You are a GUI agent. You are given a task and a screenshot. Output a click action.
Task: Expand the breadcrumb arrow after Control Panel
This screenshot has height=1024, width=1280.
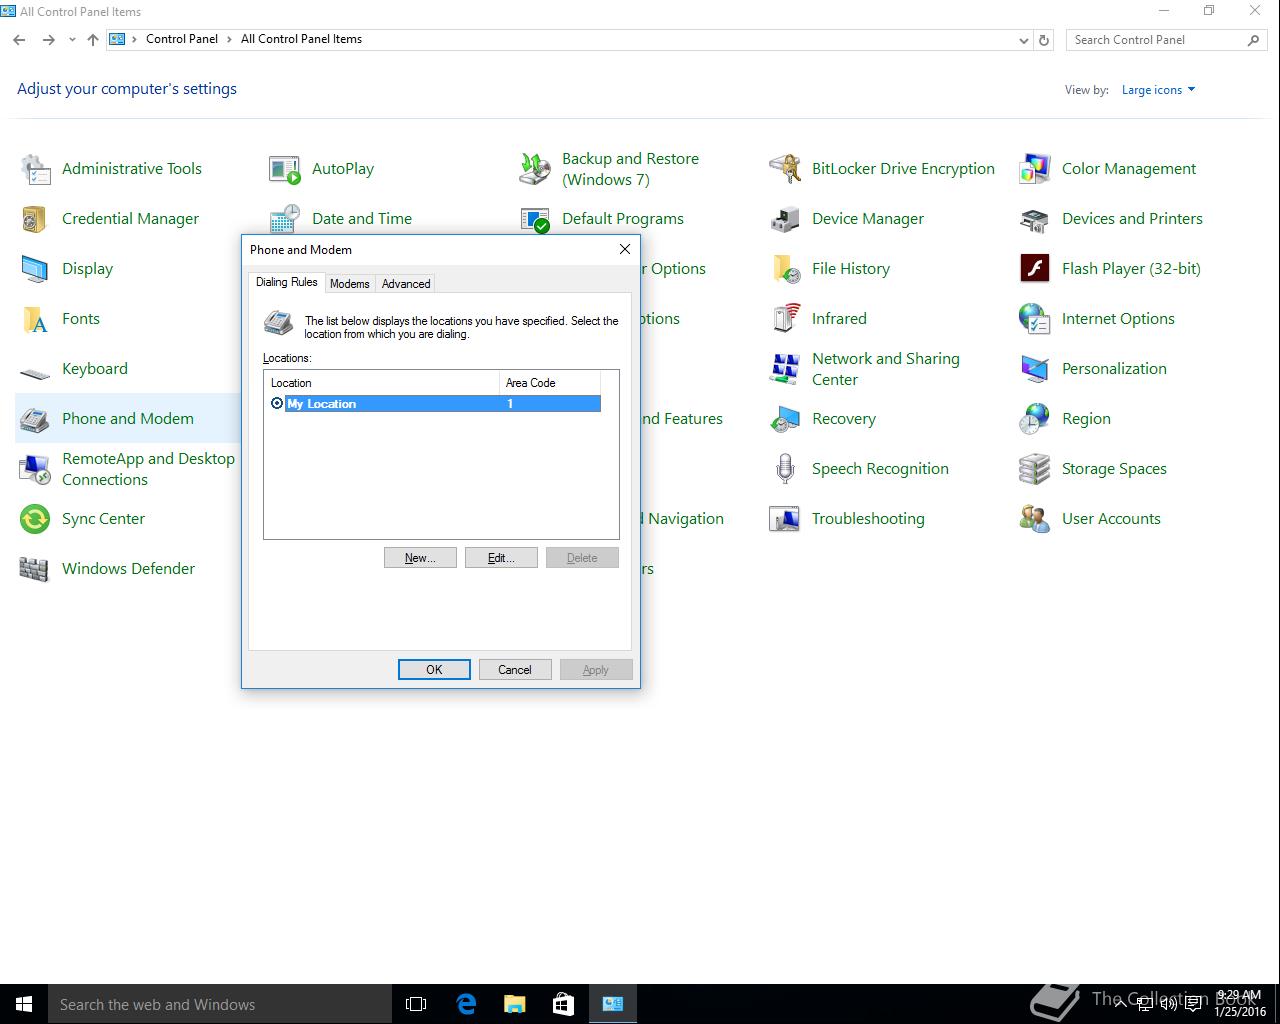230,39
